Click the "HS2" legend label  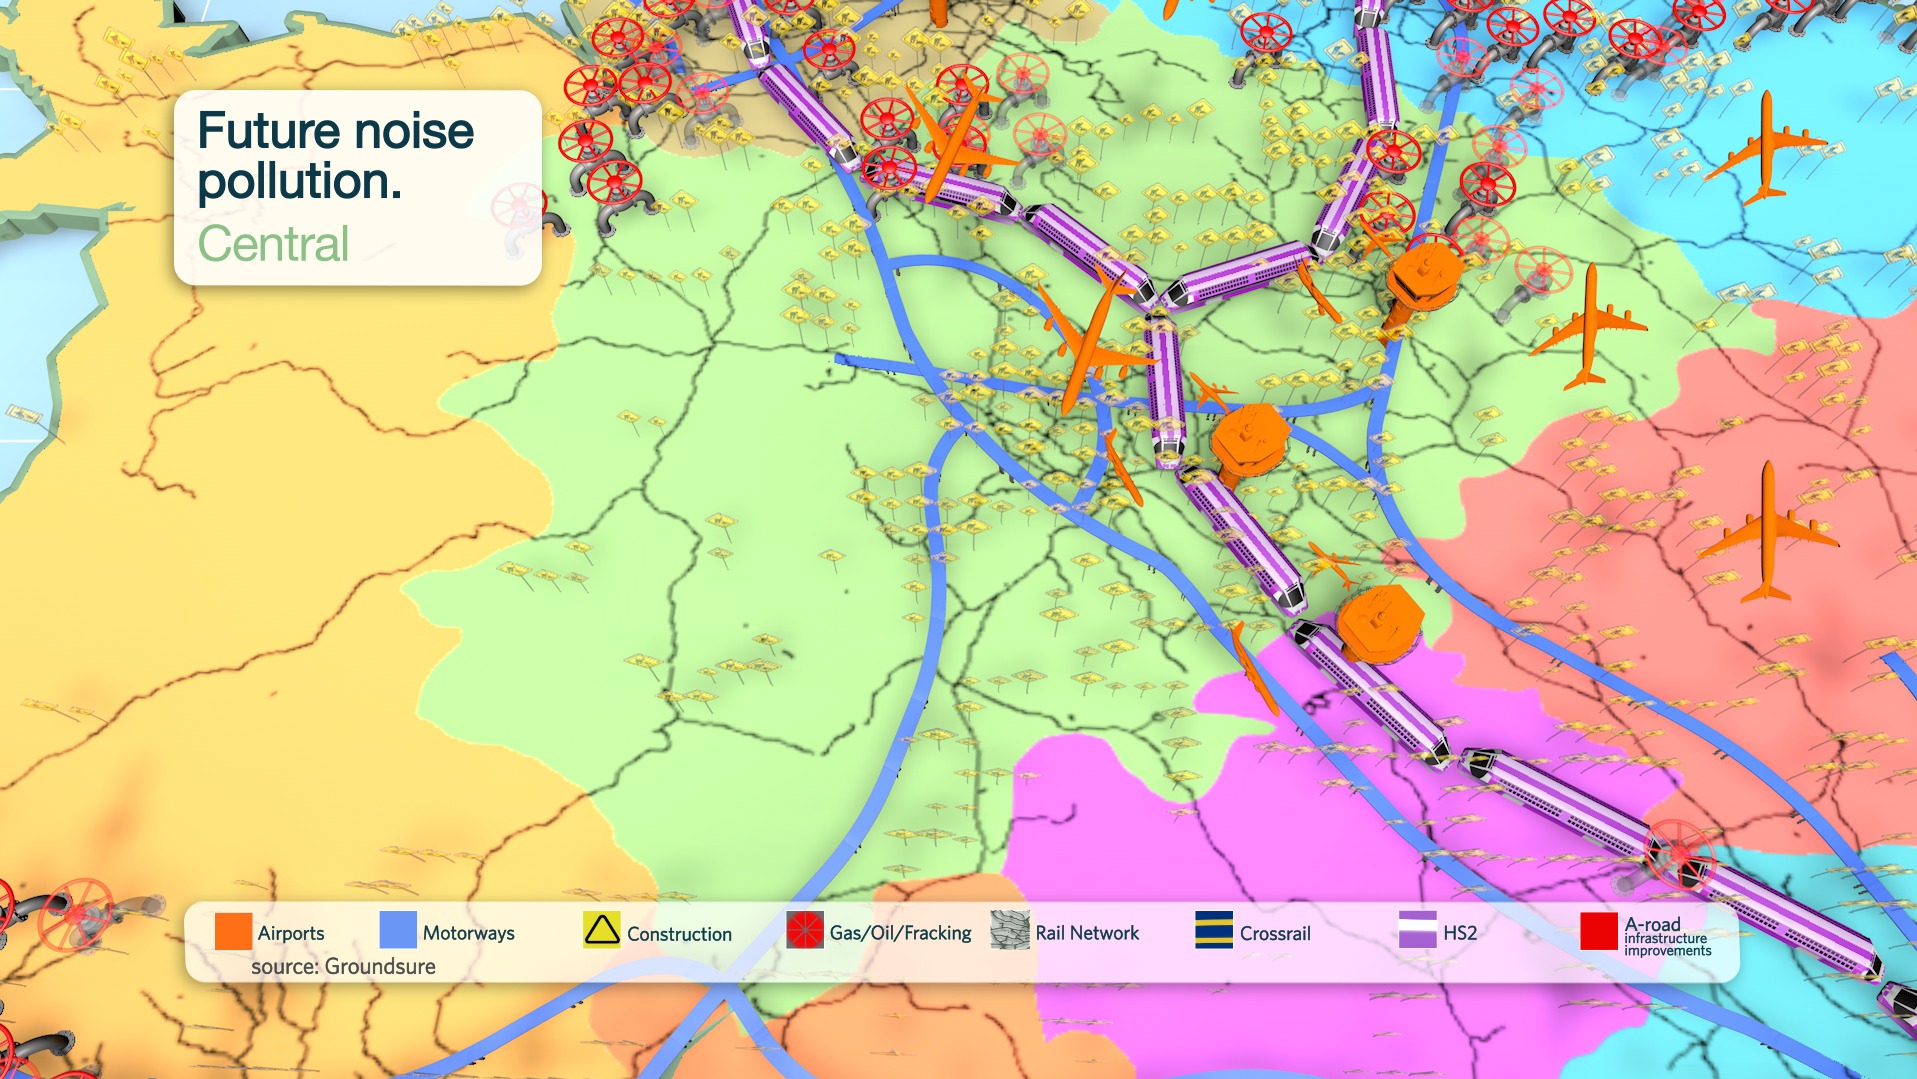(1460, 933)
